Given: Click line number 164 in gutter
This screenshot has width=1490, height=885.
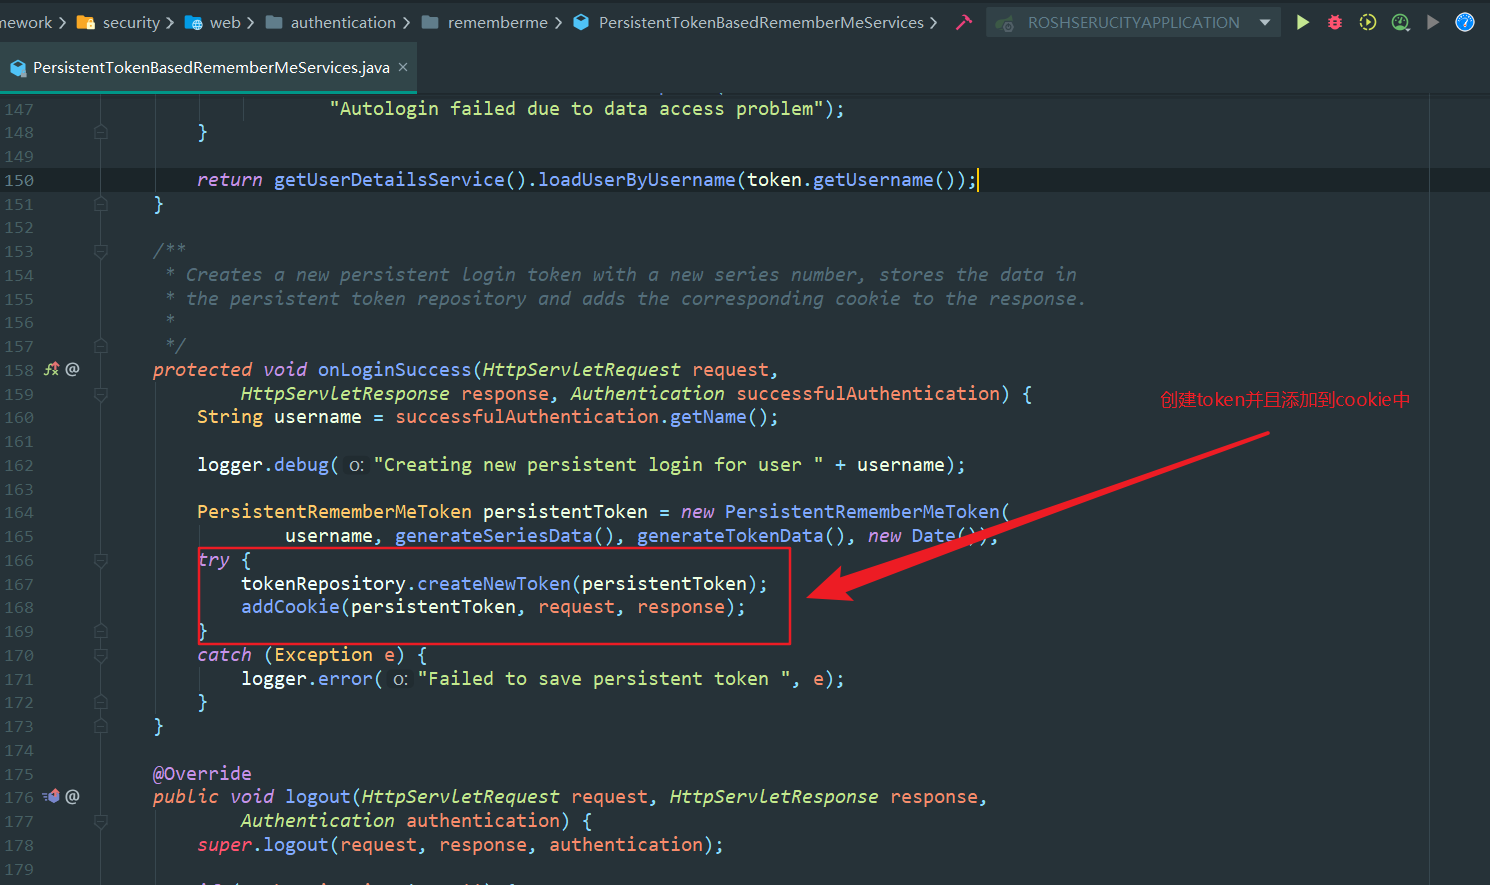Looking at the screenshot, I should click(19, 512).
